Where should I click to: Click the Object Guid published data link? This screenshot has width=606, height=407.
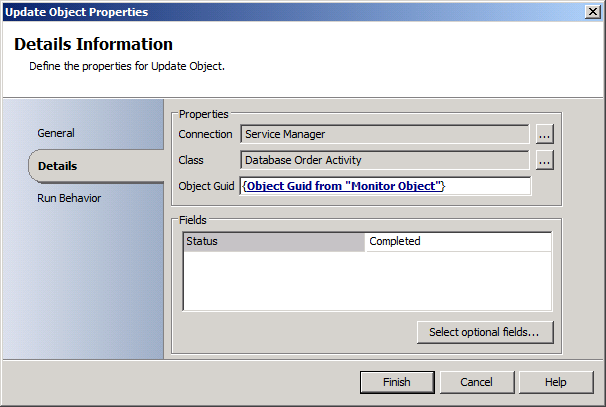click(343, 186)
